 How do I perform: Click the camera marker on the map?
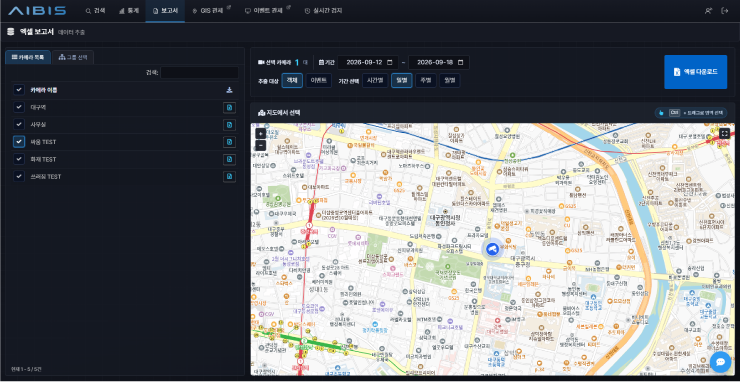[x=492, y=249]
